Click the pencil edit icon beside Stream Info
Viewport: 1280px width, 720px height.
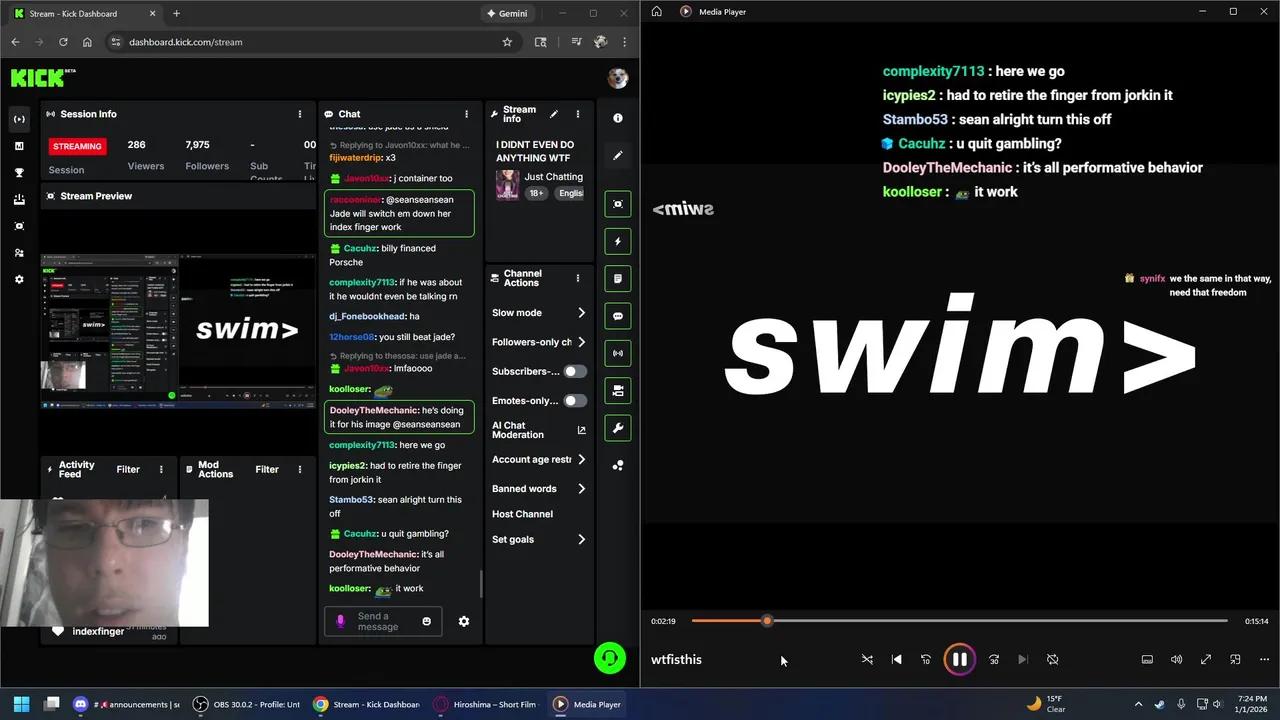(554, 114)
